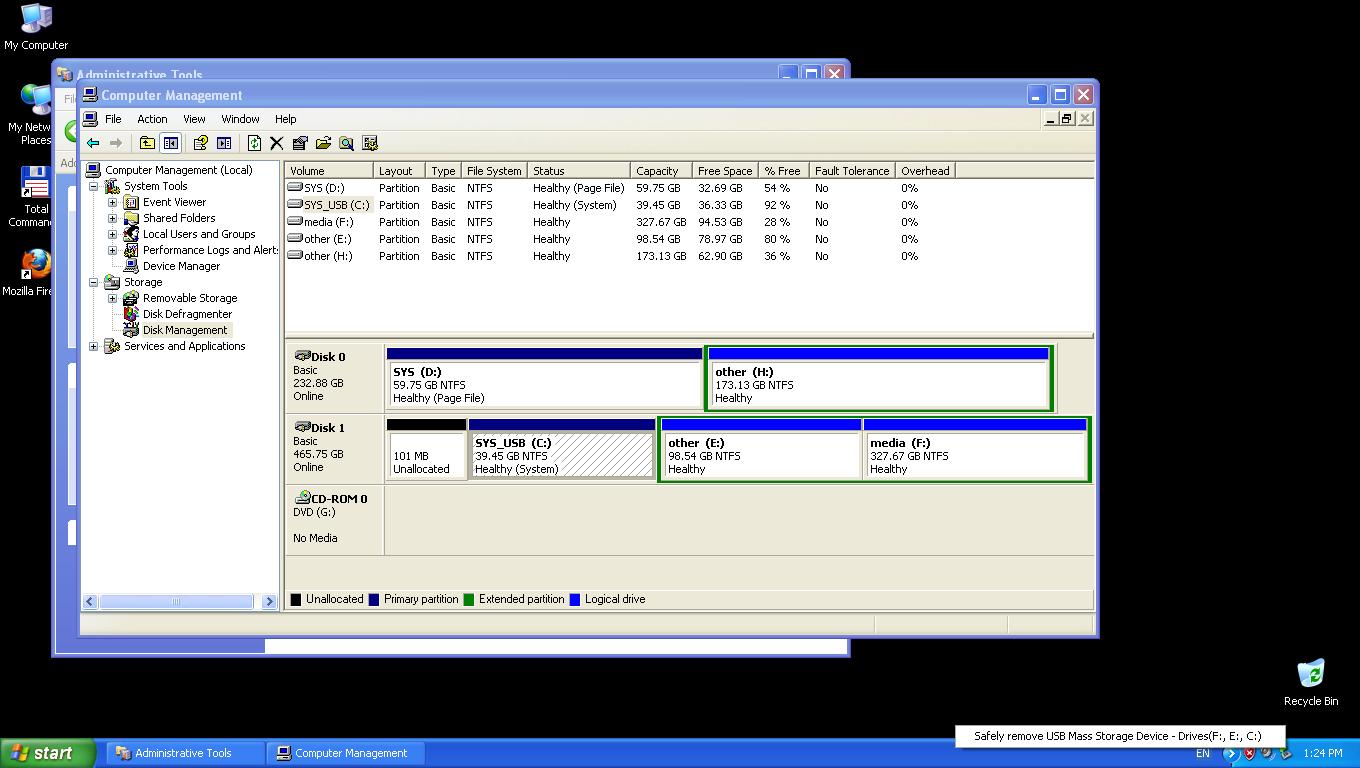The width and height of the screenshot is (1360, 768).
Task: Open the View menu
Action: coord(194,119)
